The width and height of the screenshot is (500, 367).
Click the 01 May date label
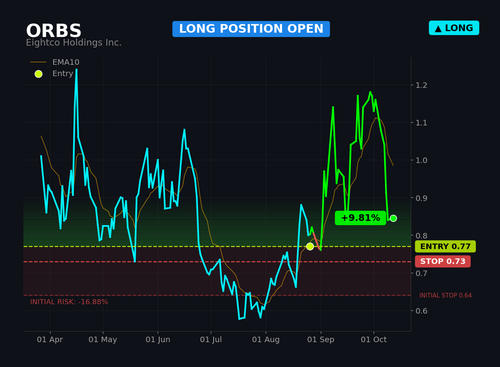pyautogui.click(x=103, y=340)
